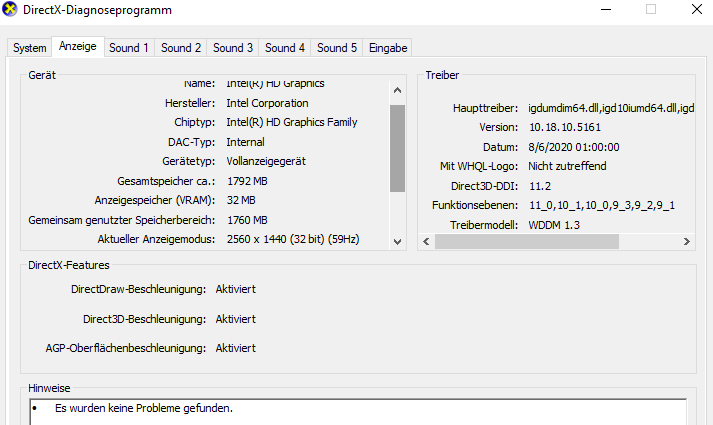Select text 'Intel Corporation'
Screen dimensions: 713x425
267,103
